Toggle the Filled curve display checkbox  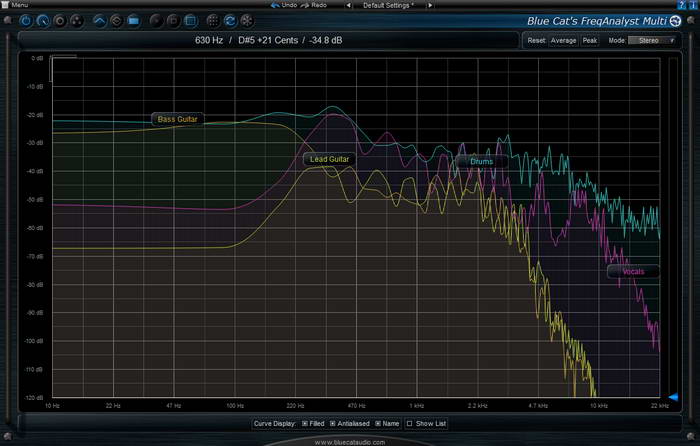coord(304,424)
